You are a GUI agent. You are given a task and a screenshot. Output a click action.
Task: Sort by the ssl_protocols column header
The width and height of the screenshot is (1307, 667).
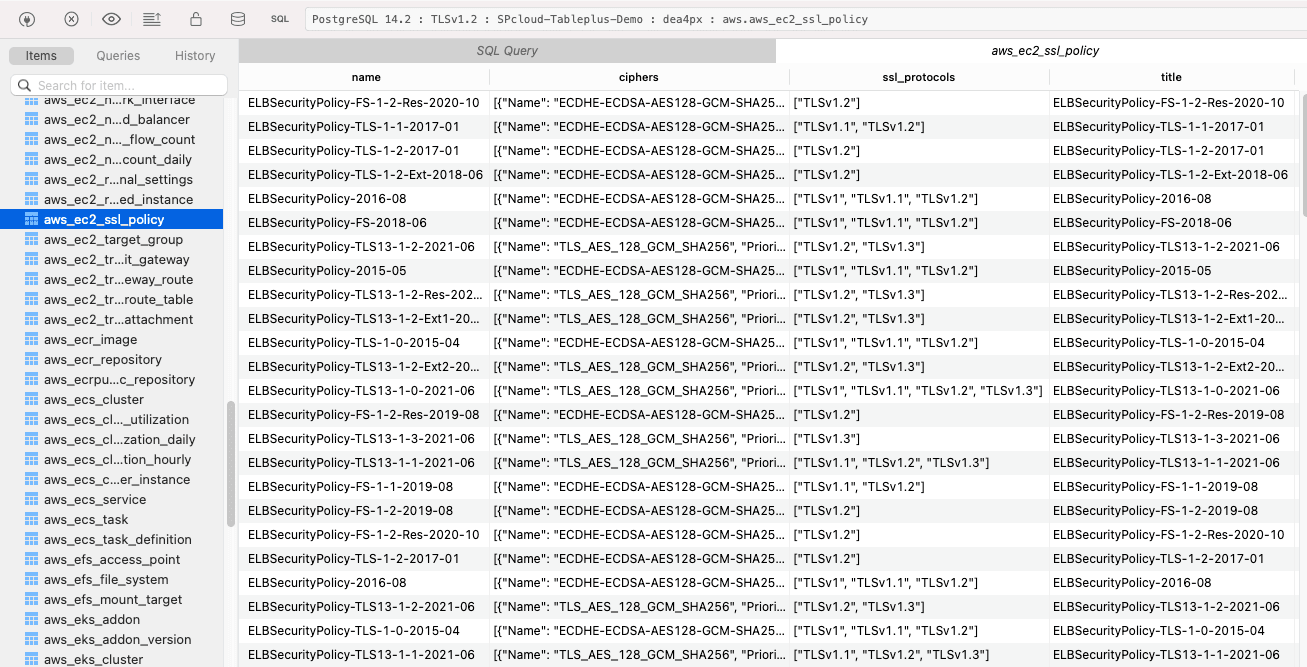pyautogui.click(x=919, y=77)
